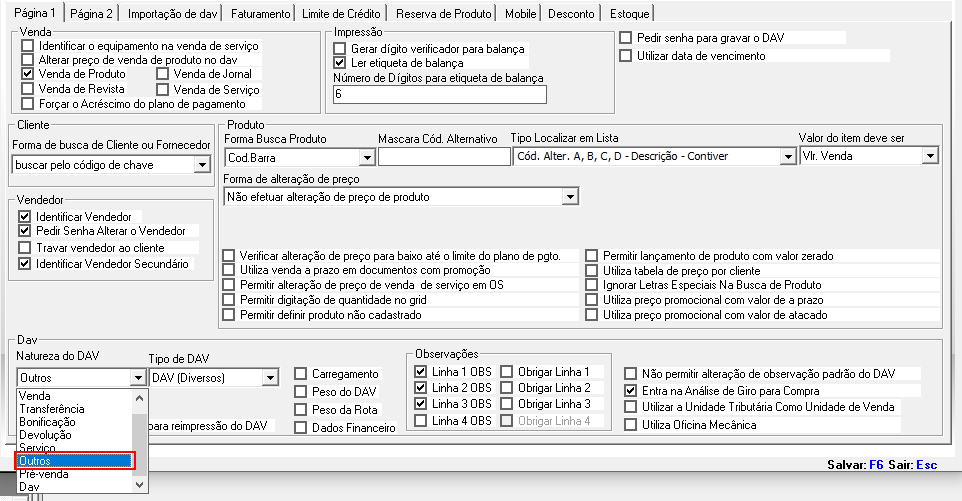Check Alterar preço de venda de produto no dav
The height and width of the screenshot is (501, 962).
(27, 60)
